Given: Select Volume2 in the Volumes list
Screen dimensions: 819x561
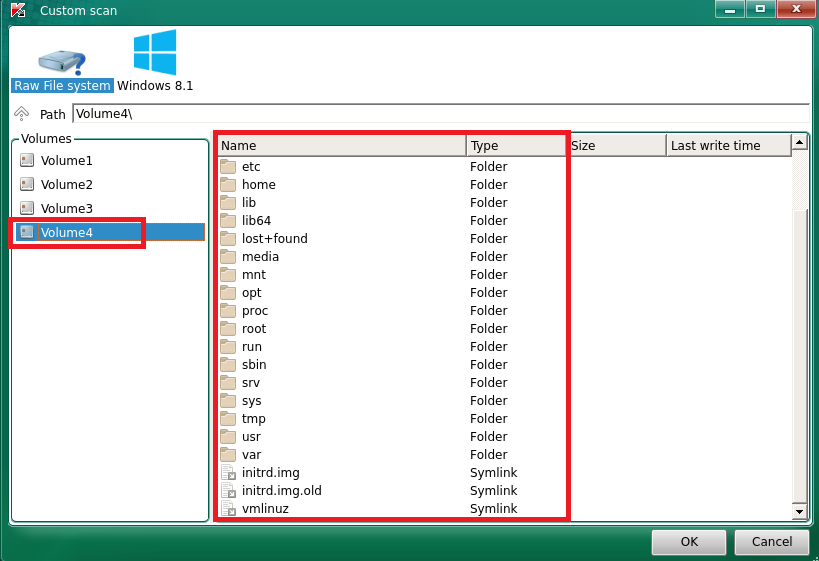Looking at the screenshot, I should pos(67,184).
